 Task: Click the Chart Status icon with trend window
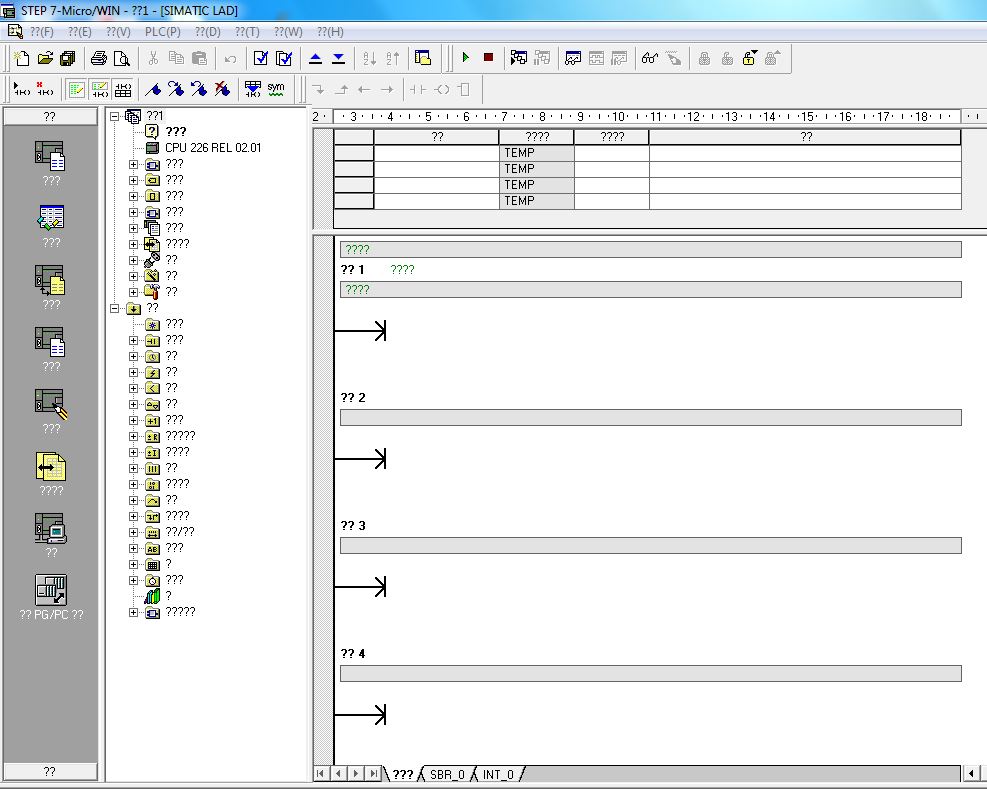573,59
